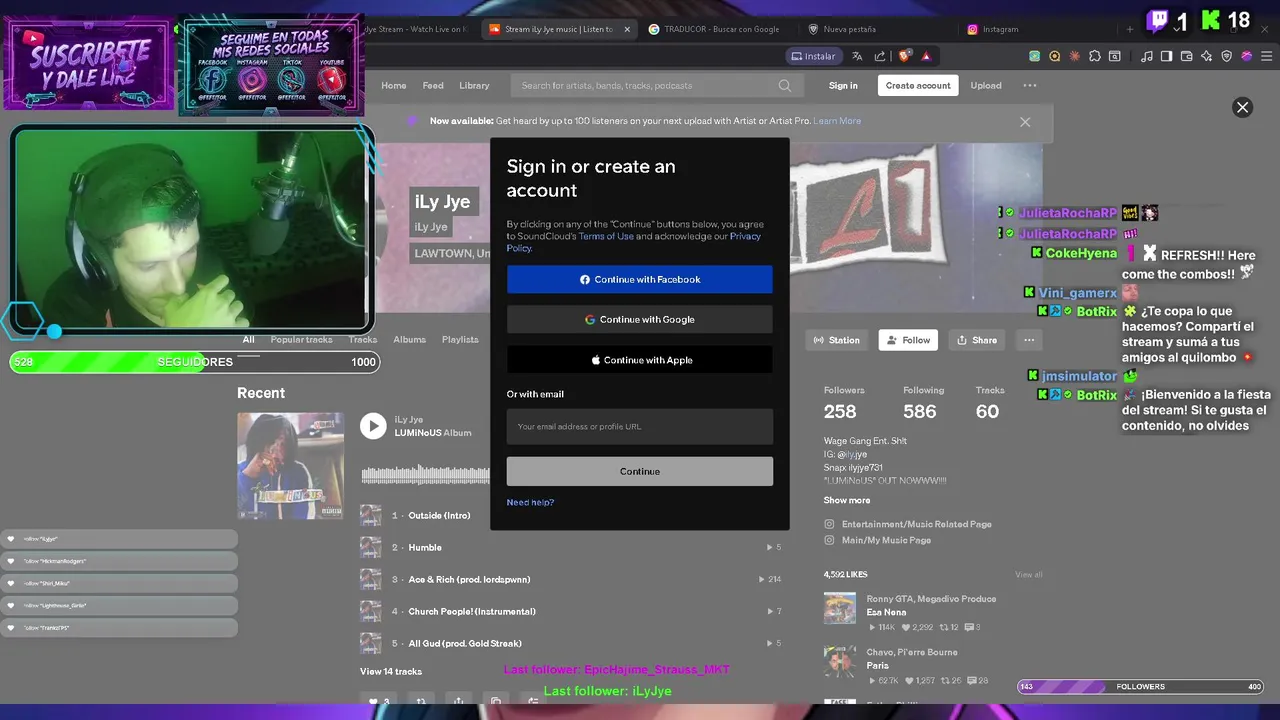Select the Playlists tab

[460, 340]
